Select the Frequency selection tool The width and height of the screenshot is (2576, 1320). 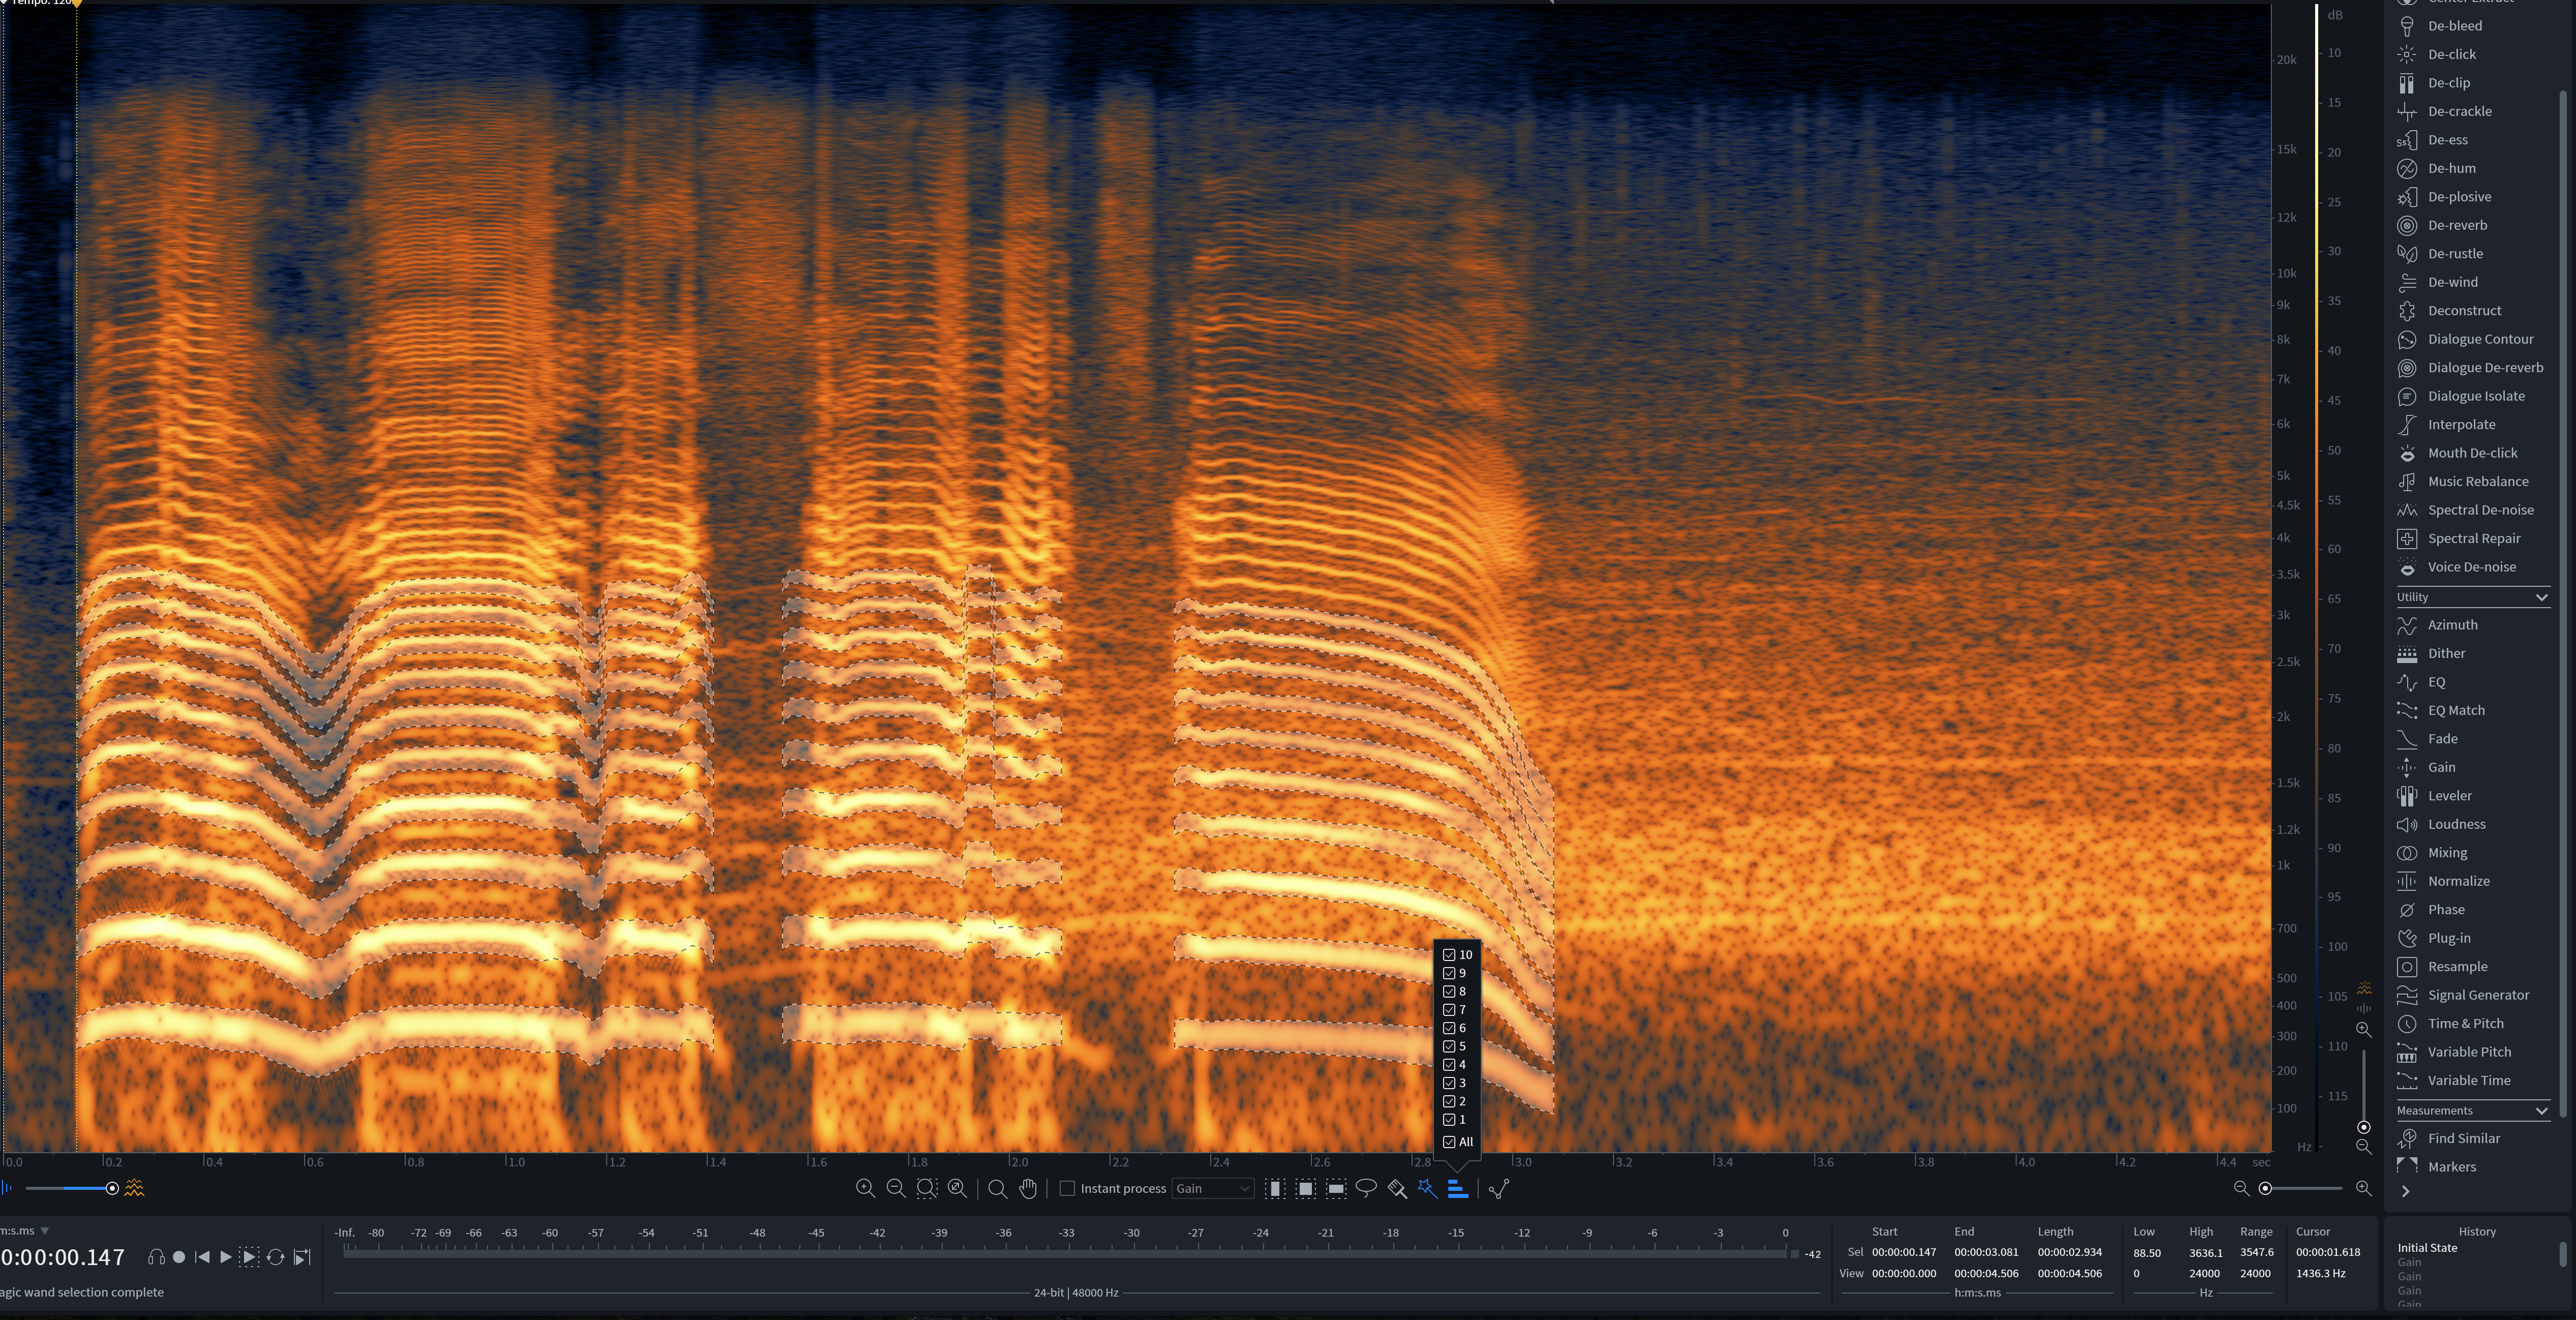(x=1336, y=1188)
